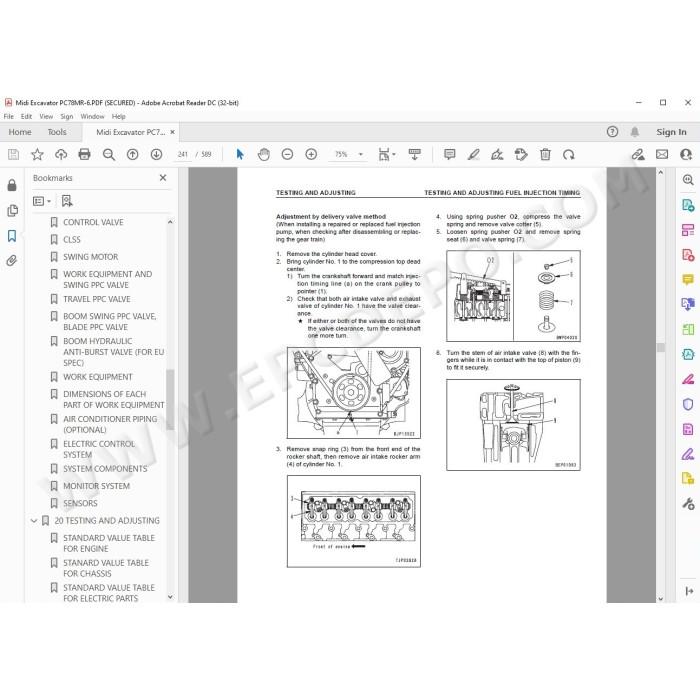Add new bookmark icon
The image size is (700, 700).
pos(67,201)
